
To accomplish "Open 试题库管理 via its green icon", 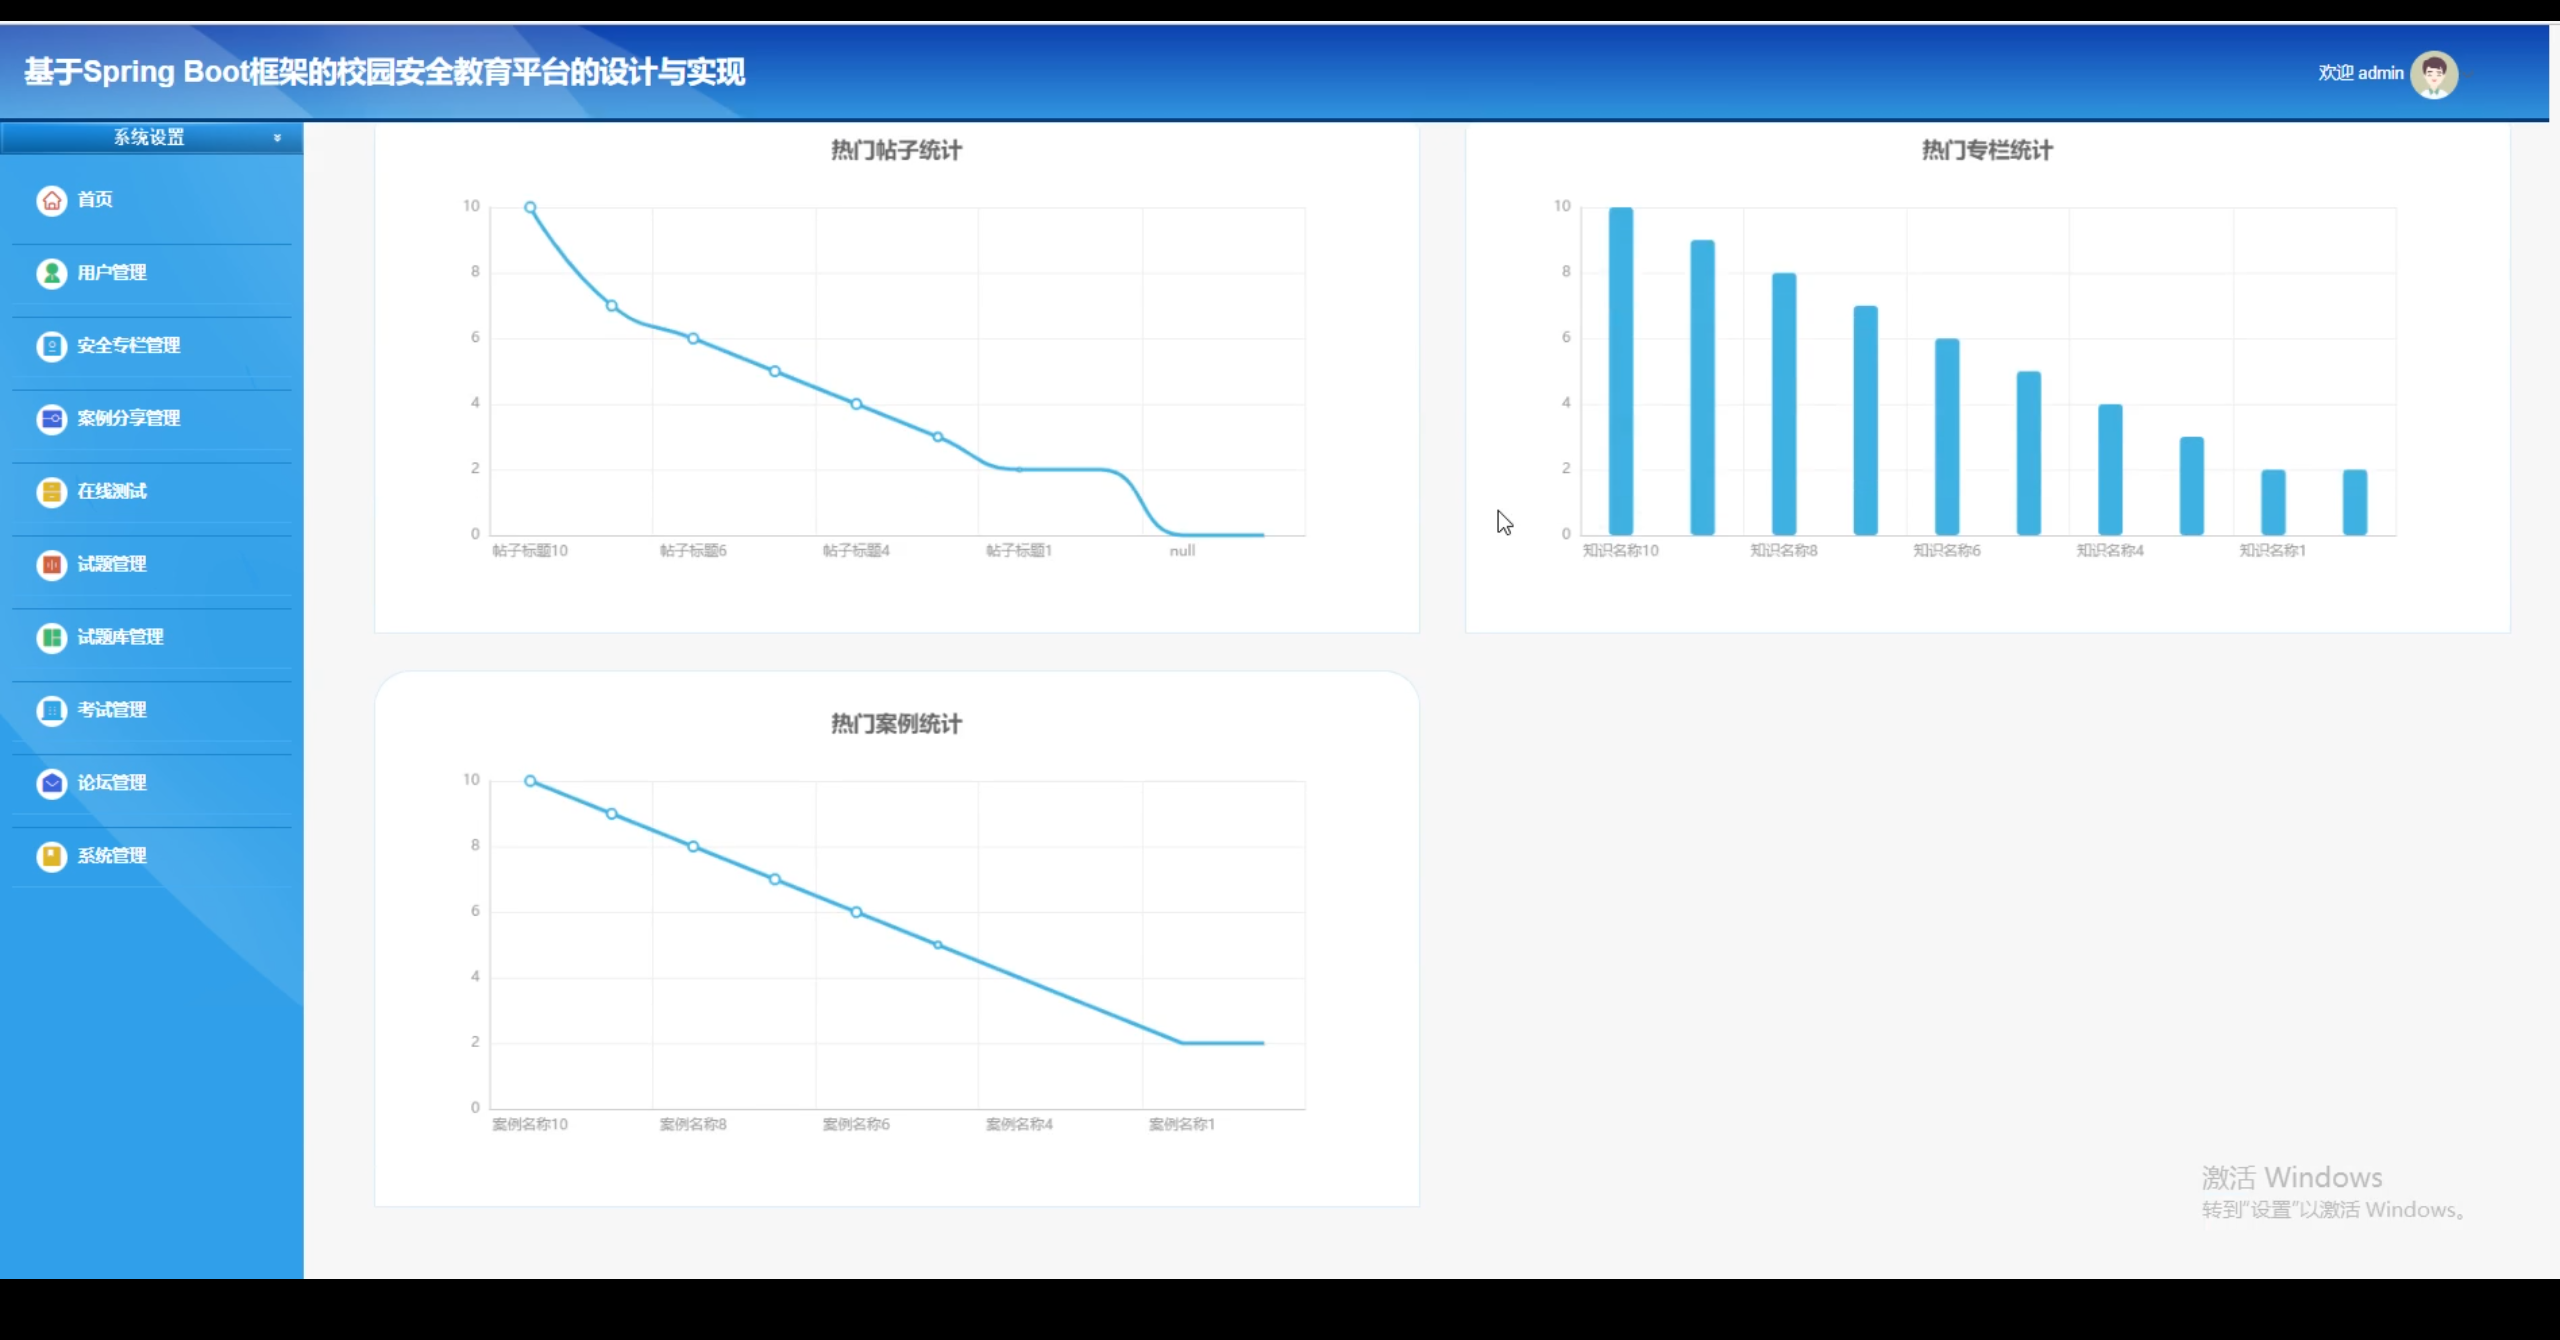I will [x=51, y=638].
